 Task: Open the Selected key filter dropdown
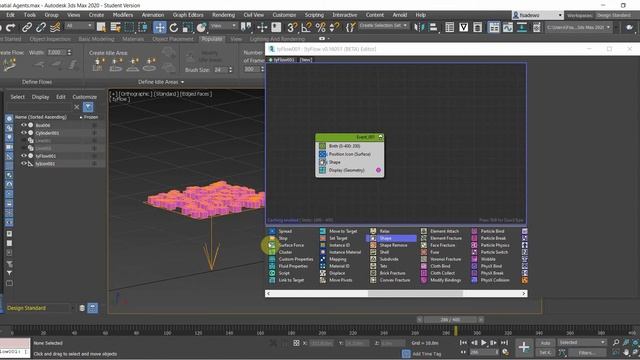(x=581, y=342)
